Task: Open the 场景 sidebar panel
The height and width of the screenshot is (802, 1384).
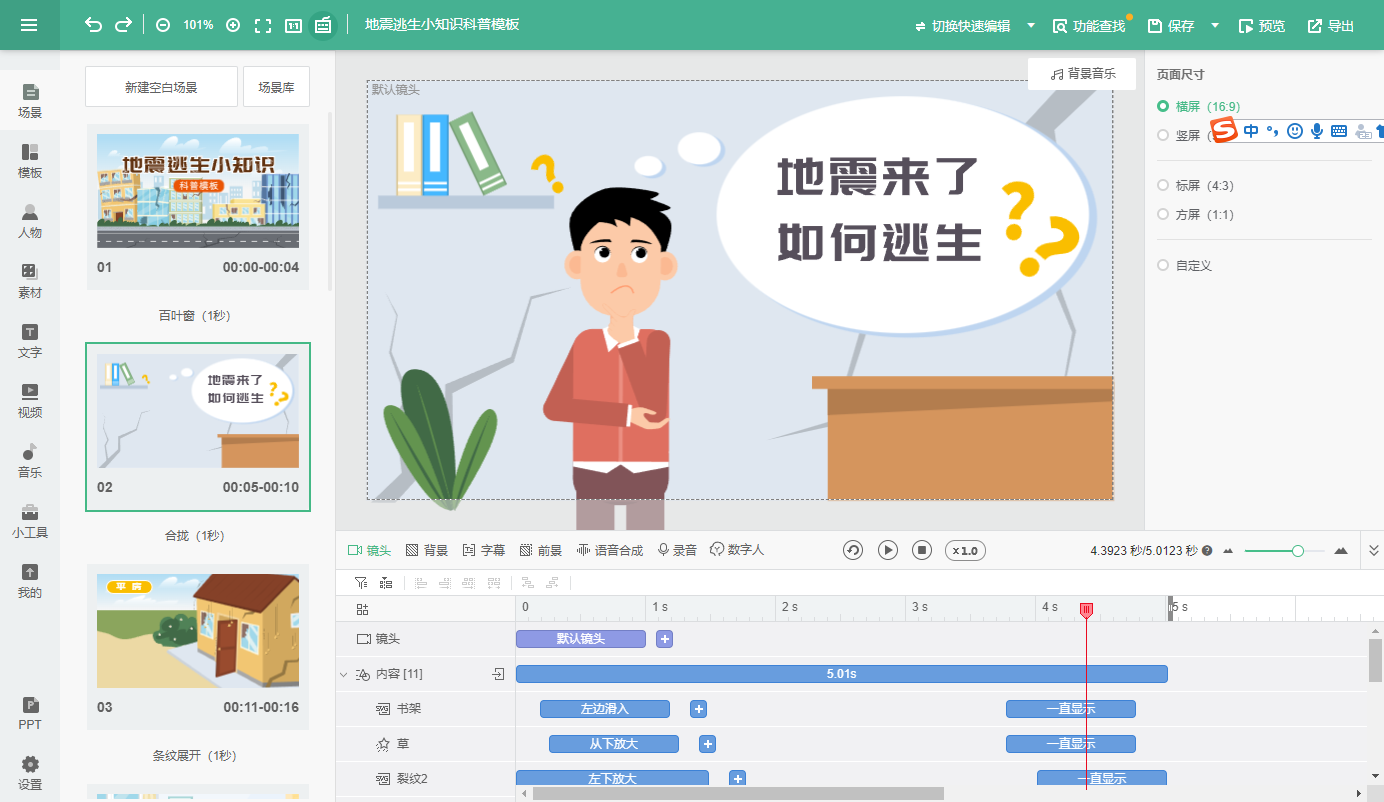Action: [x=30, y=101]
